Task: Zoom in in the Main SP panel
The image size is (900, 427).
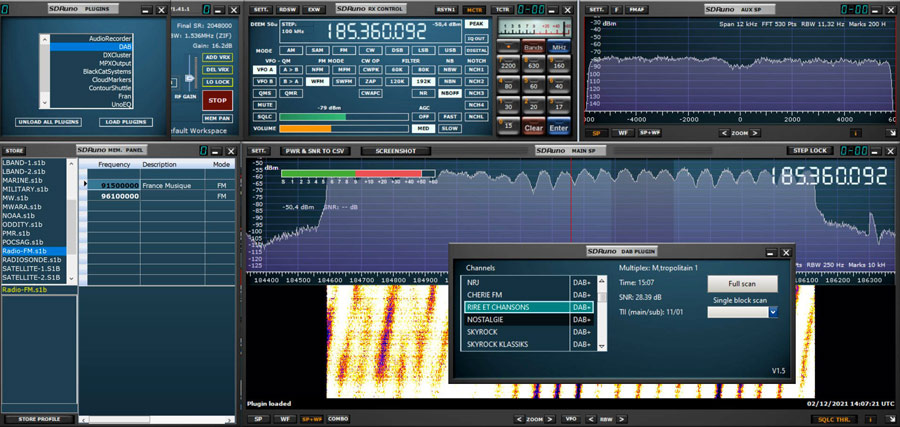Action: coord(550,419)
